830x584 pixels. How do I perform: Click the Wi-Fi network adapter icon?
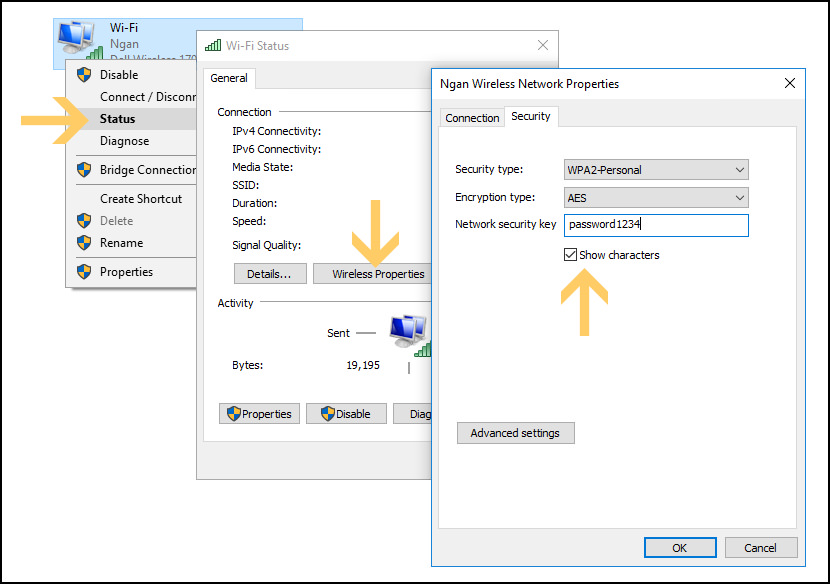pyautogui.click(x=78, y=38)
